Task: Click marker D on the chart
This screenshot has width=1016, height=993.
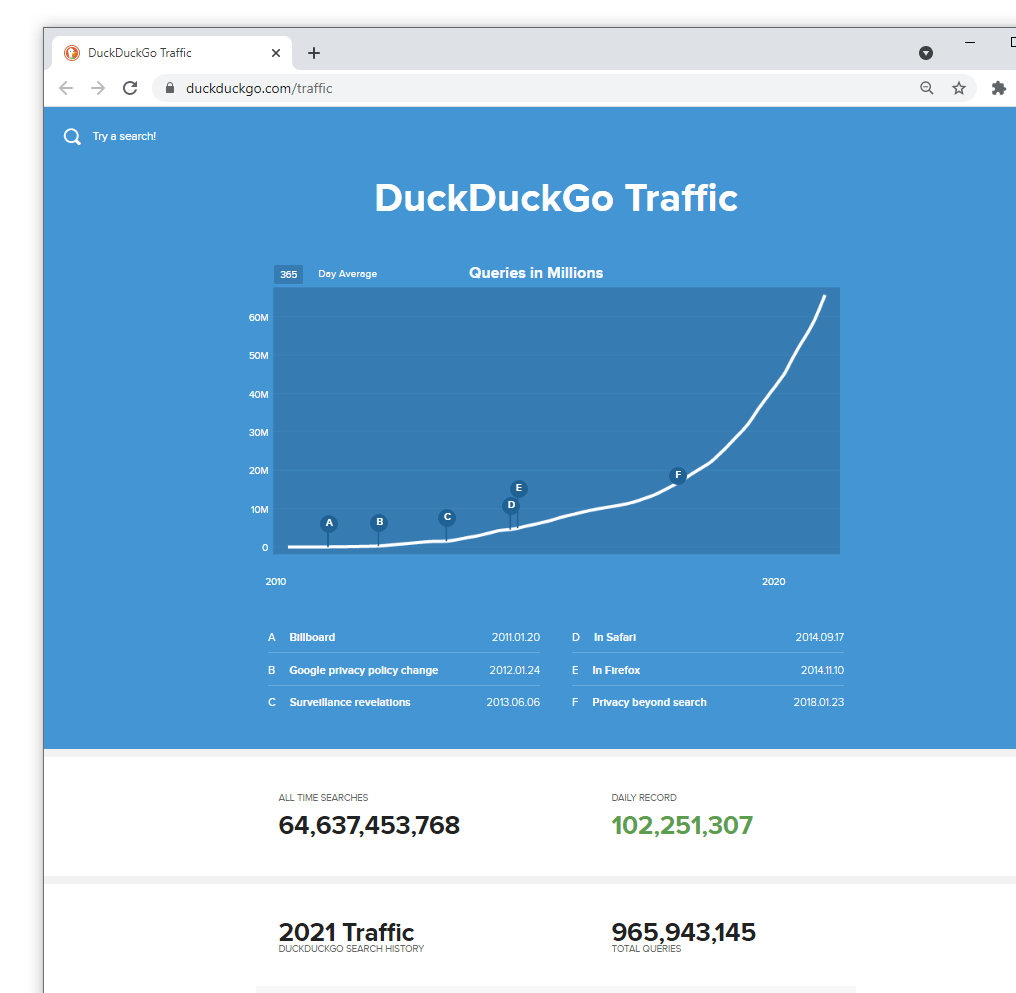Action: [x=511, y=505]
